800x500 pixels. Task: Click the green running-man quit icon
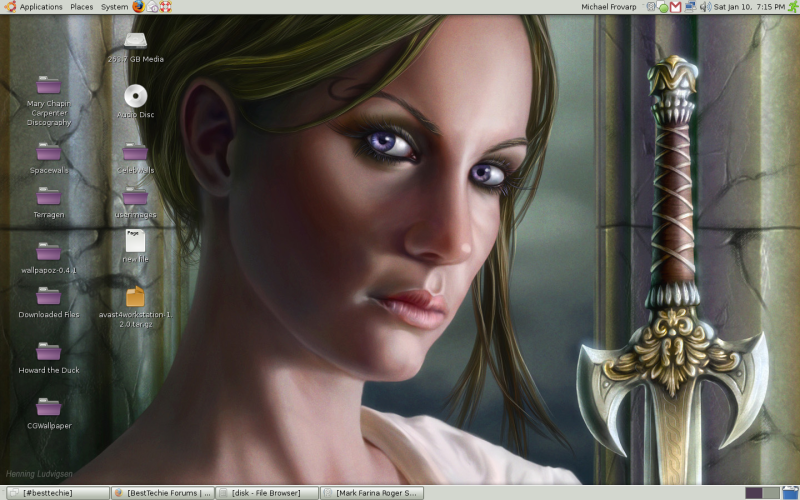click(793, 7)
